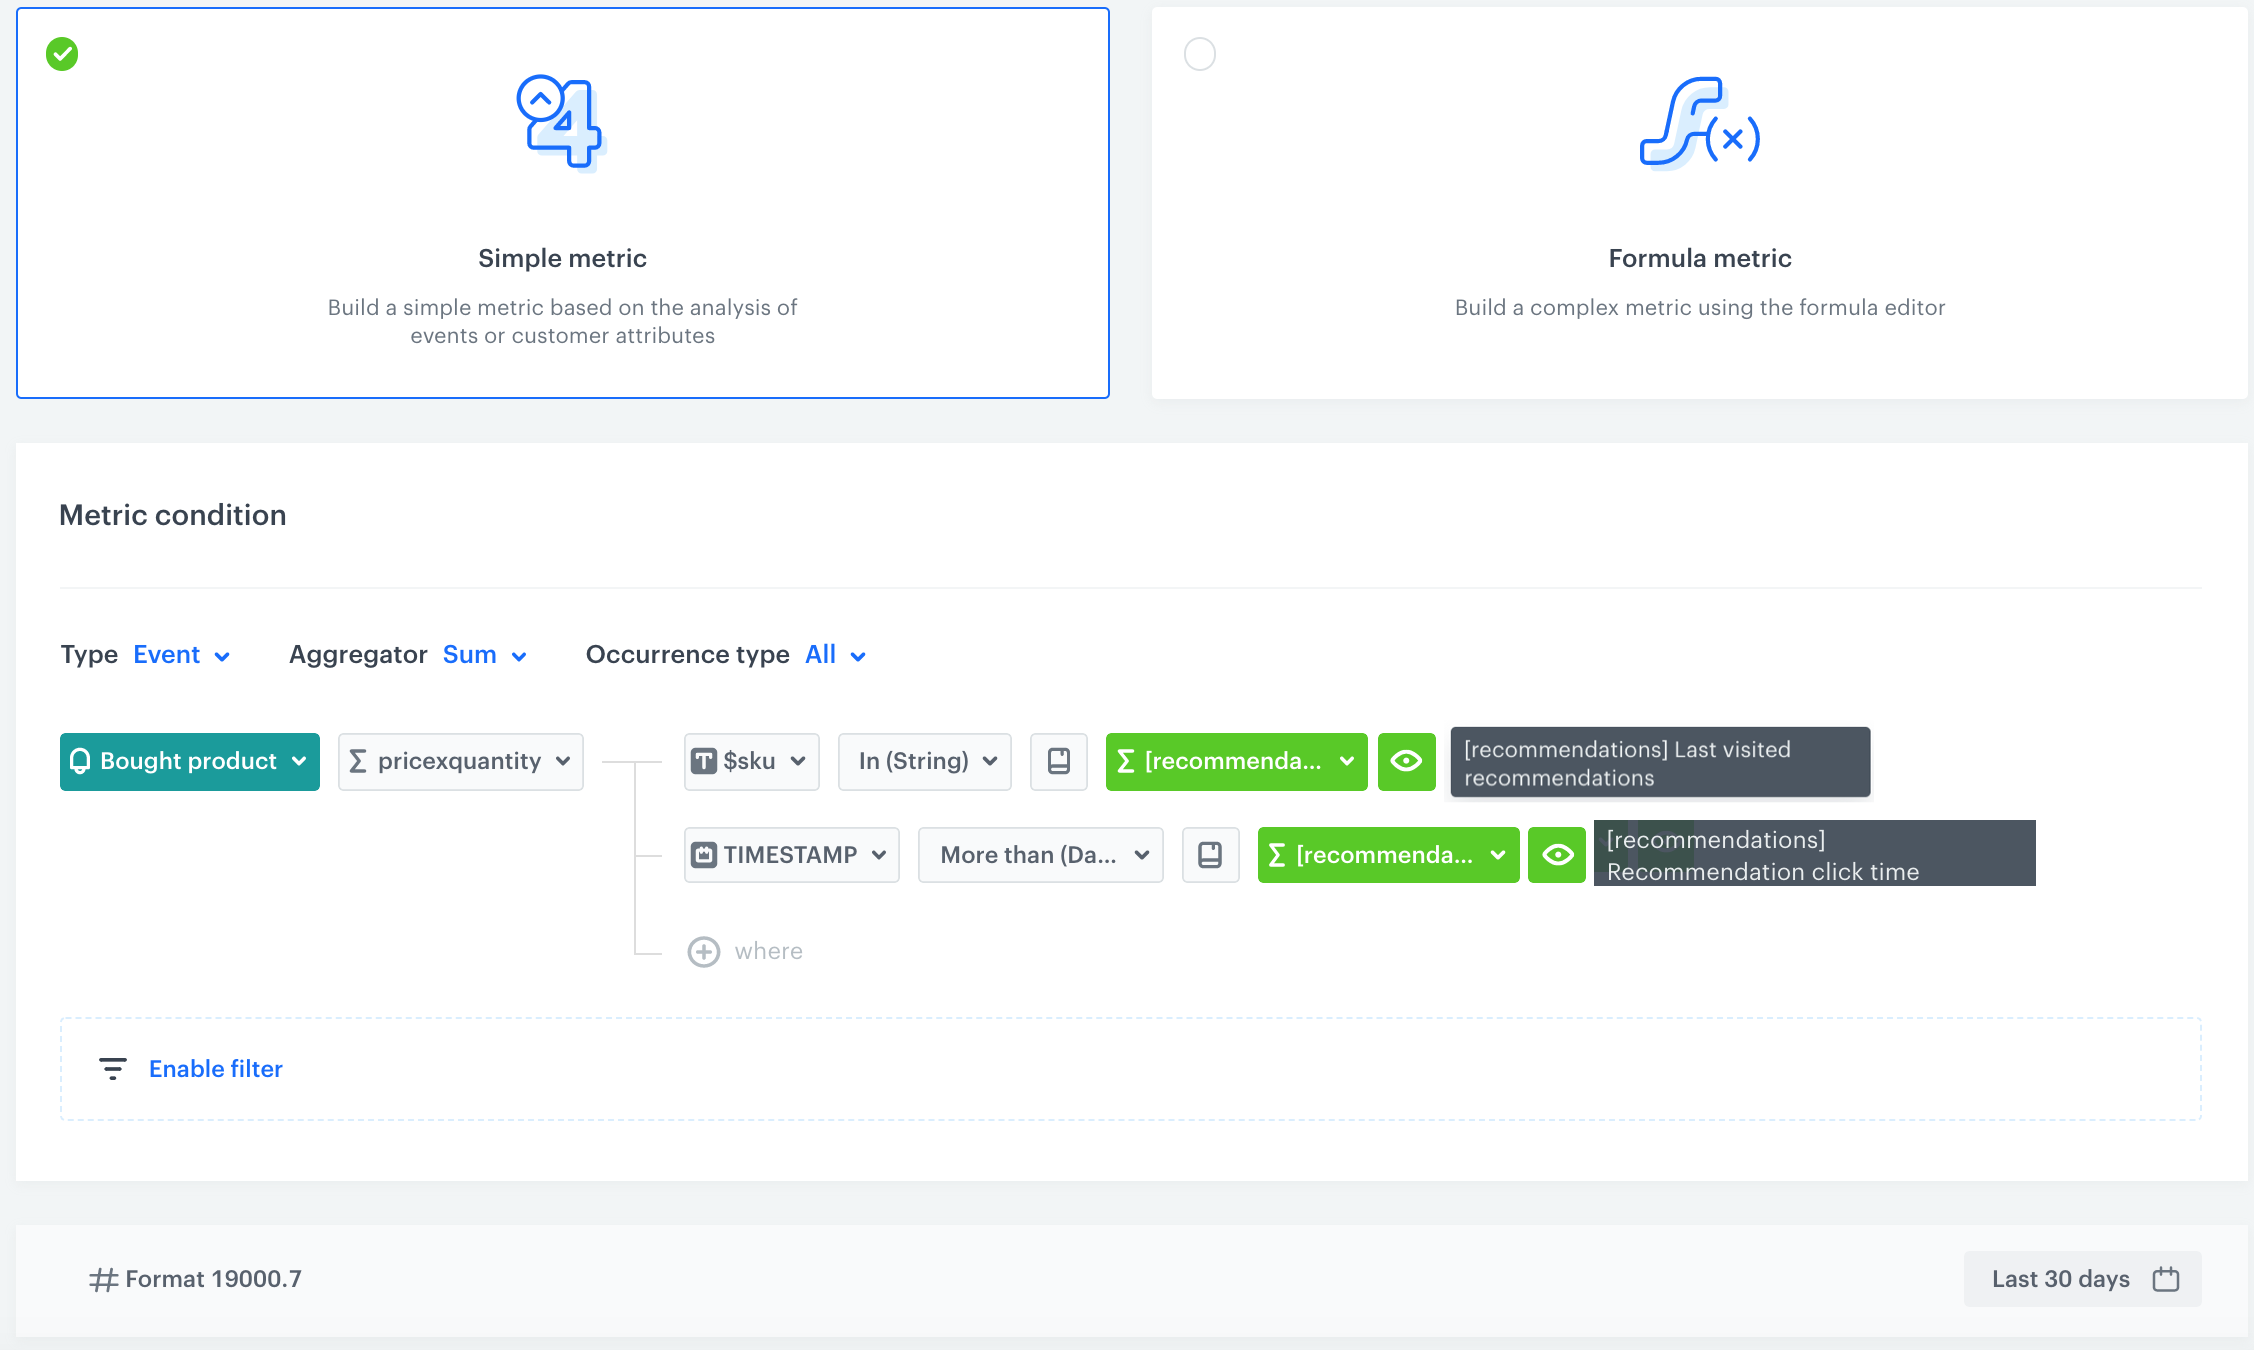The height and width of the screenshot is (1350, 2254).
Task: Click the TIMESTAMP attribute icon
Action: click(x=704, y=853)
